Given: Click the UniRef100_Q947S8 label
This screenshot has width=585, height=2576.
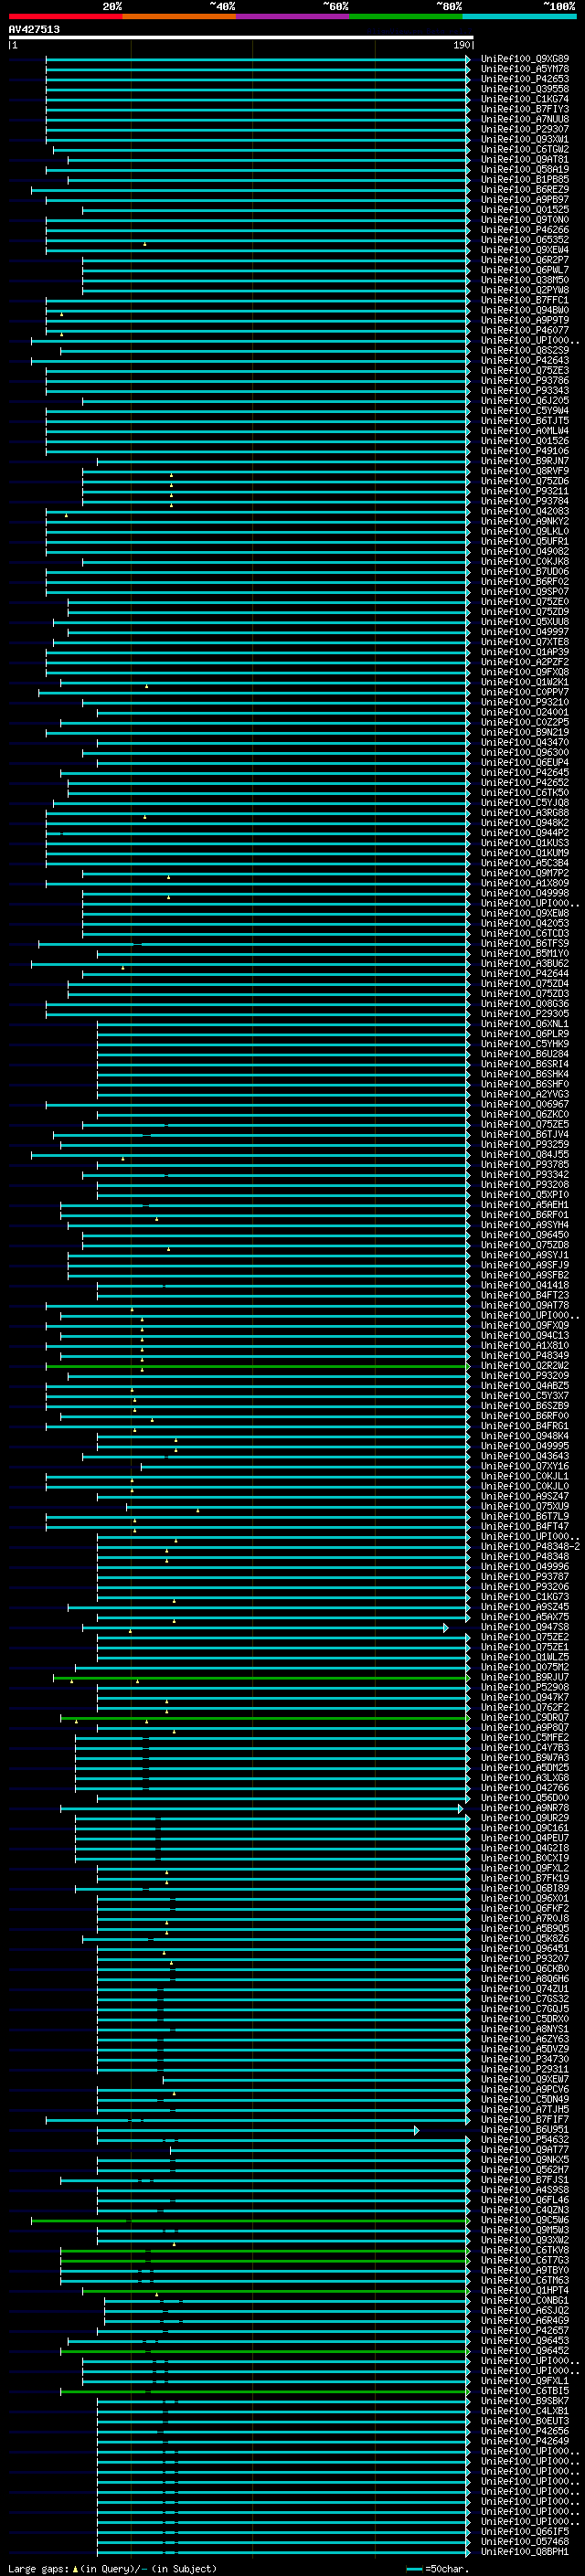Looking at the screenshot, I should [525, 1626].
